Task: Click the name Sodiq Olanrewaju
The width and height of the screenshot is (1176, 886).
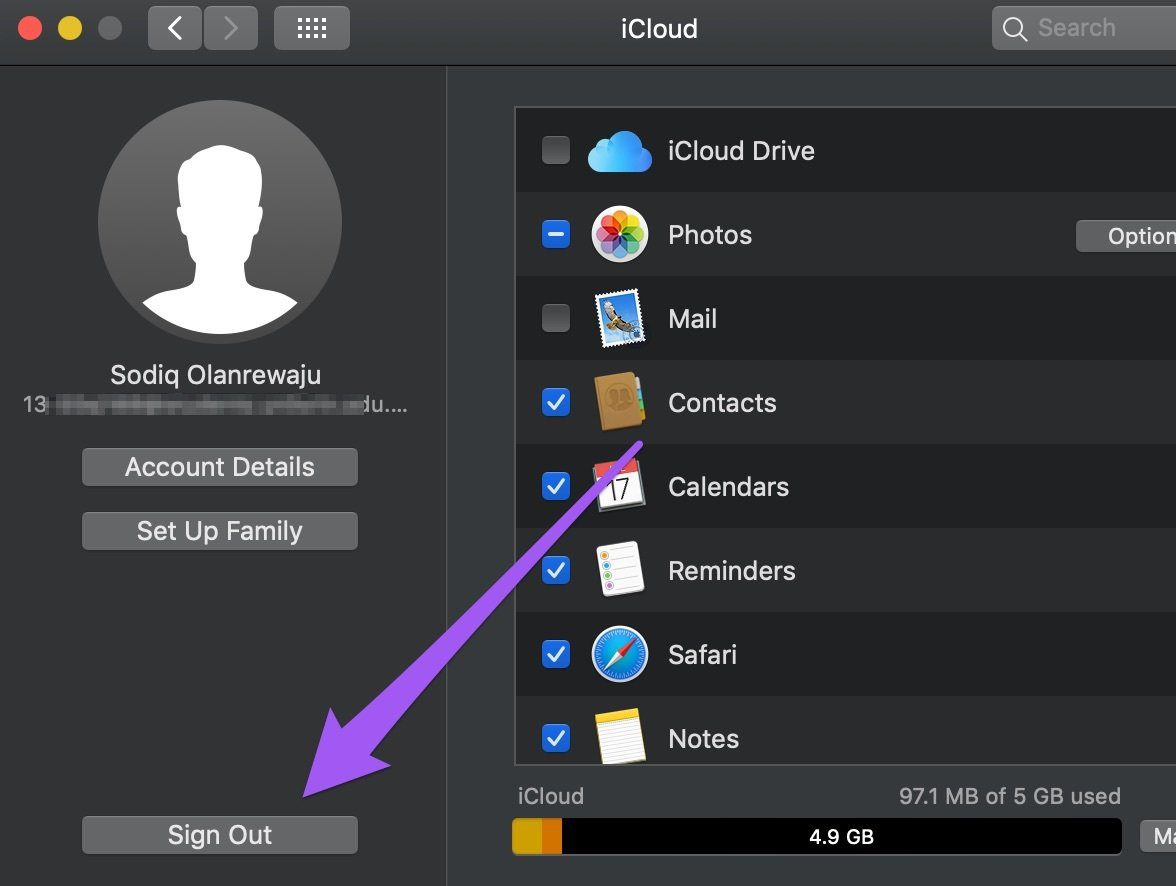Action: coord(216,374)
